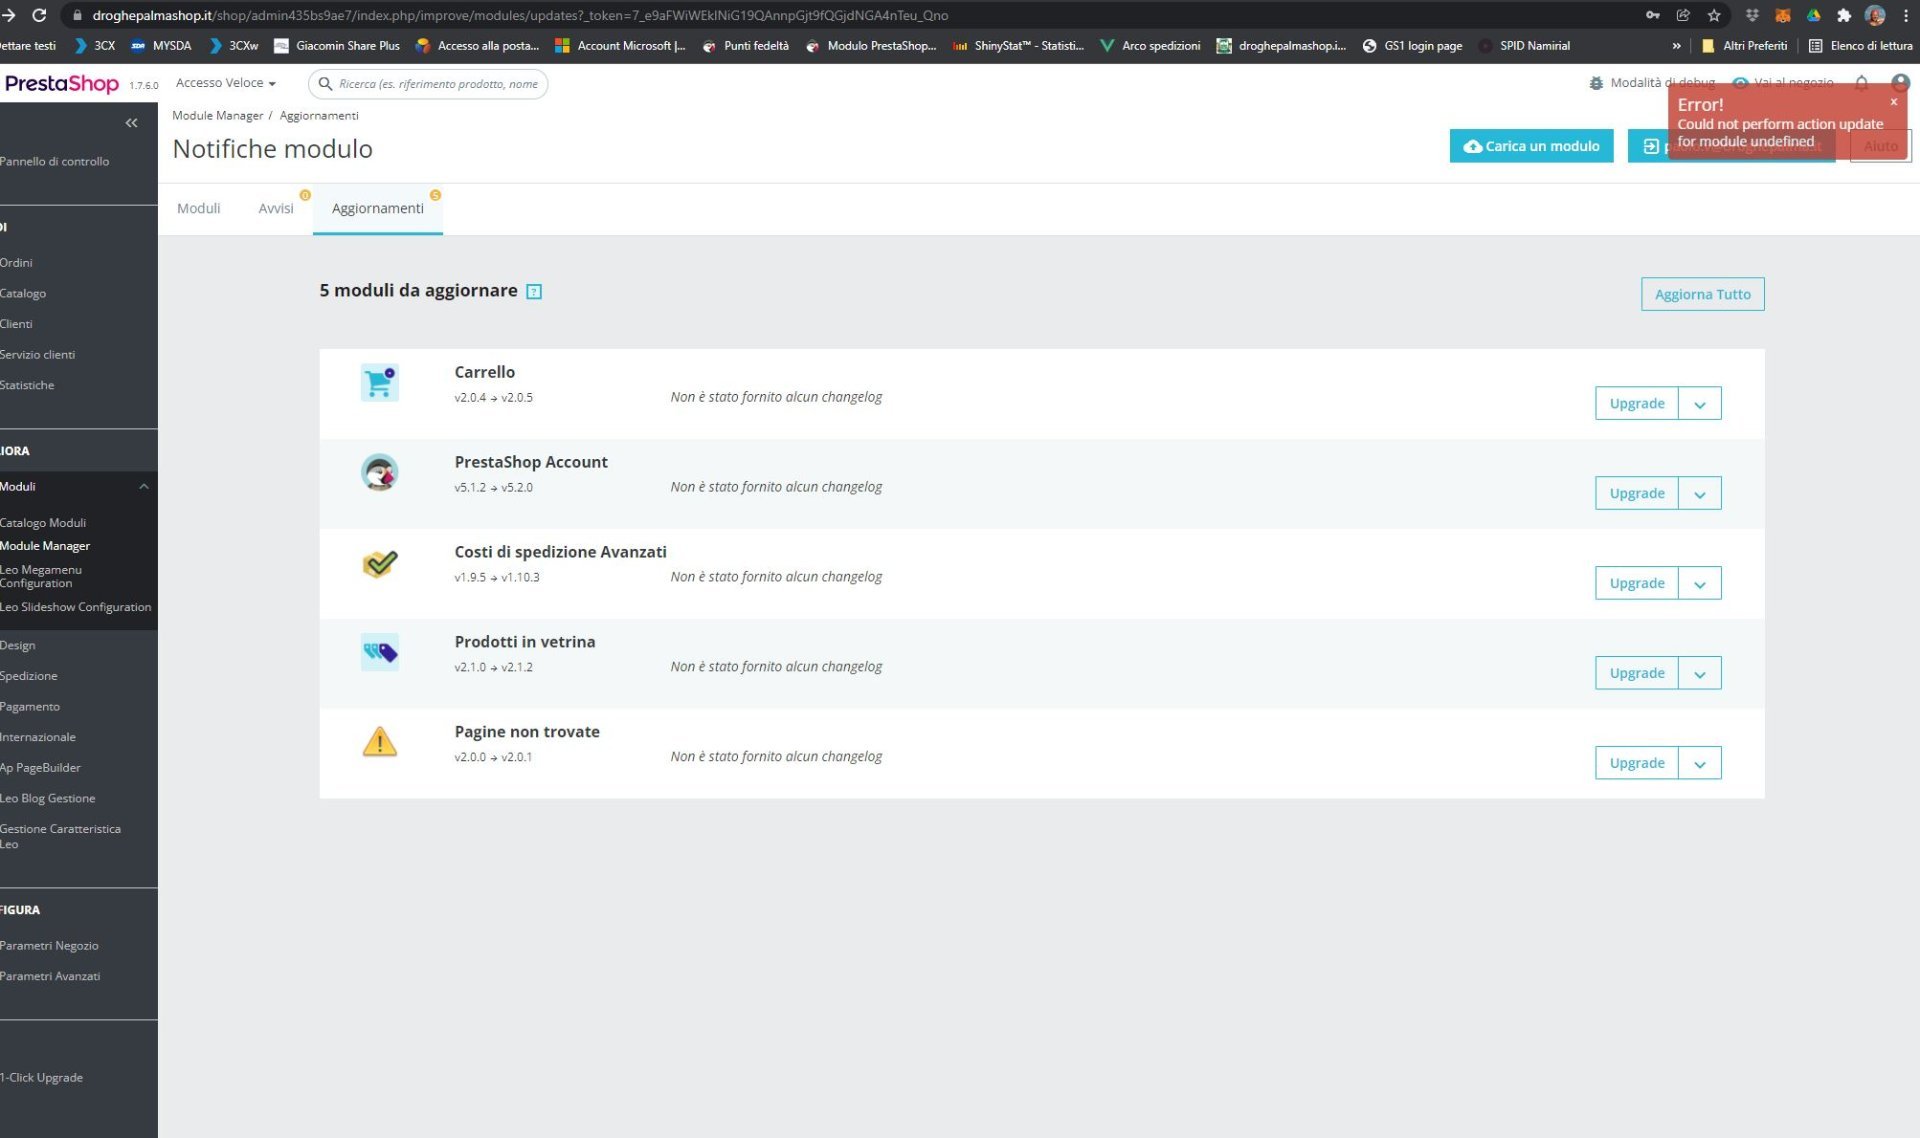Click the Pagine non trovate warning icon
1920x1138 pixels.
(379, 742)
